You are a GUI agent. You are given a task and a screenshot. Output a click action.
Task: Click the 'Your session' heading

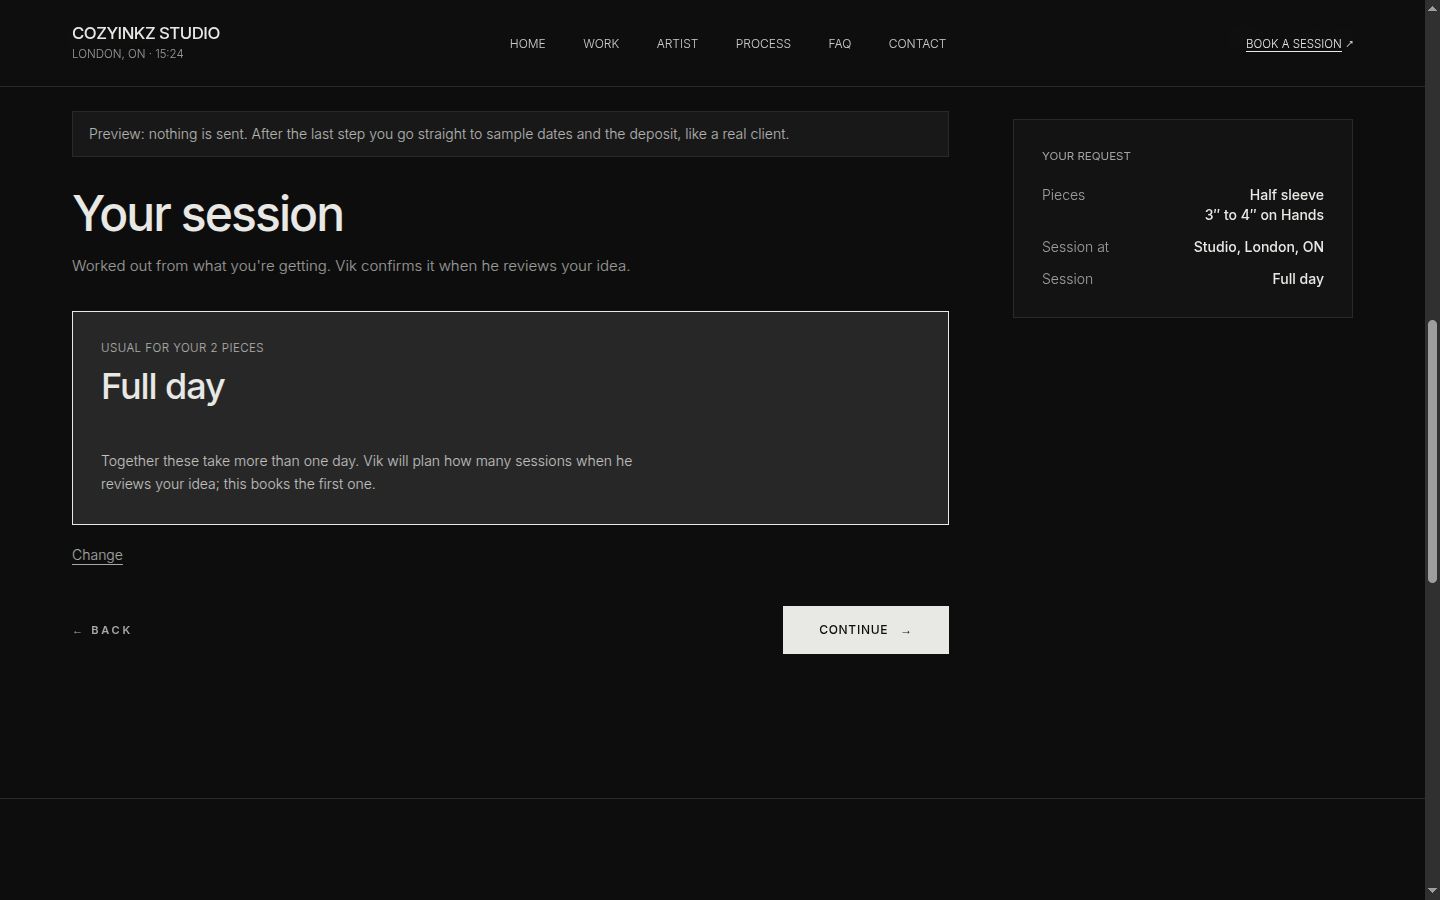[208, 214]
